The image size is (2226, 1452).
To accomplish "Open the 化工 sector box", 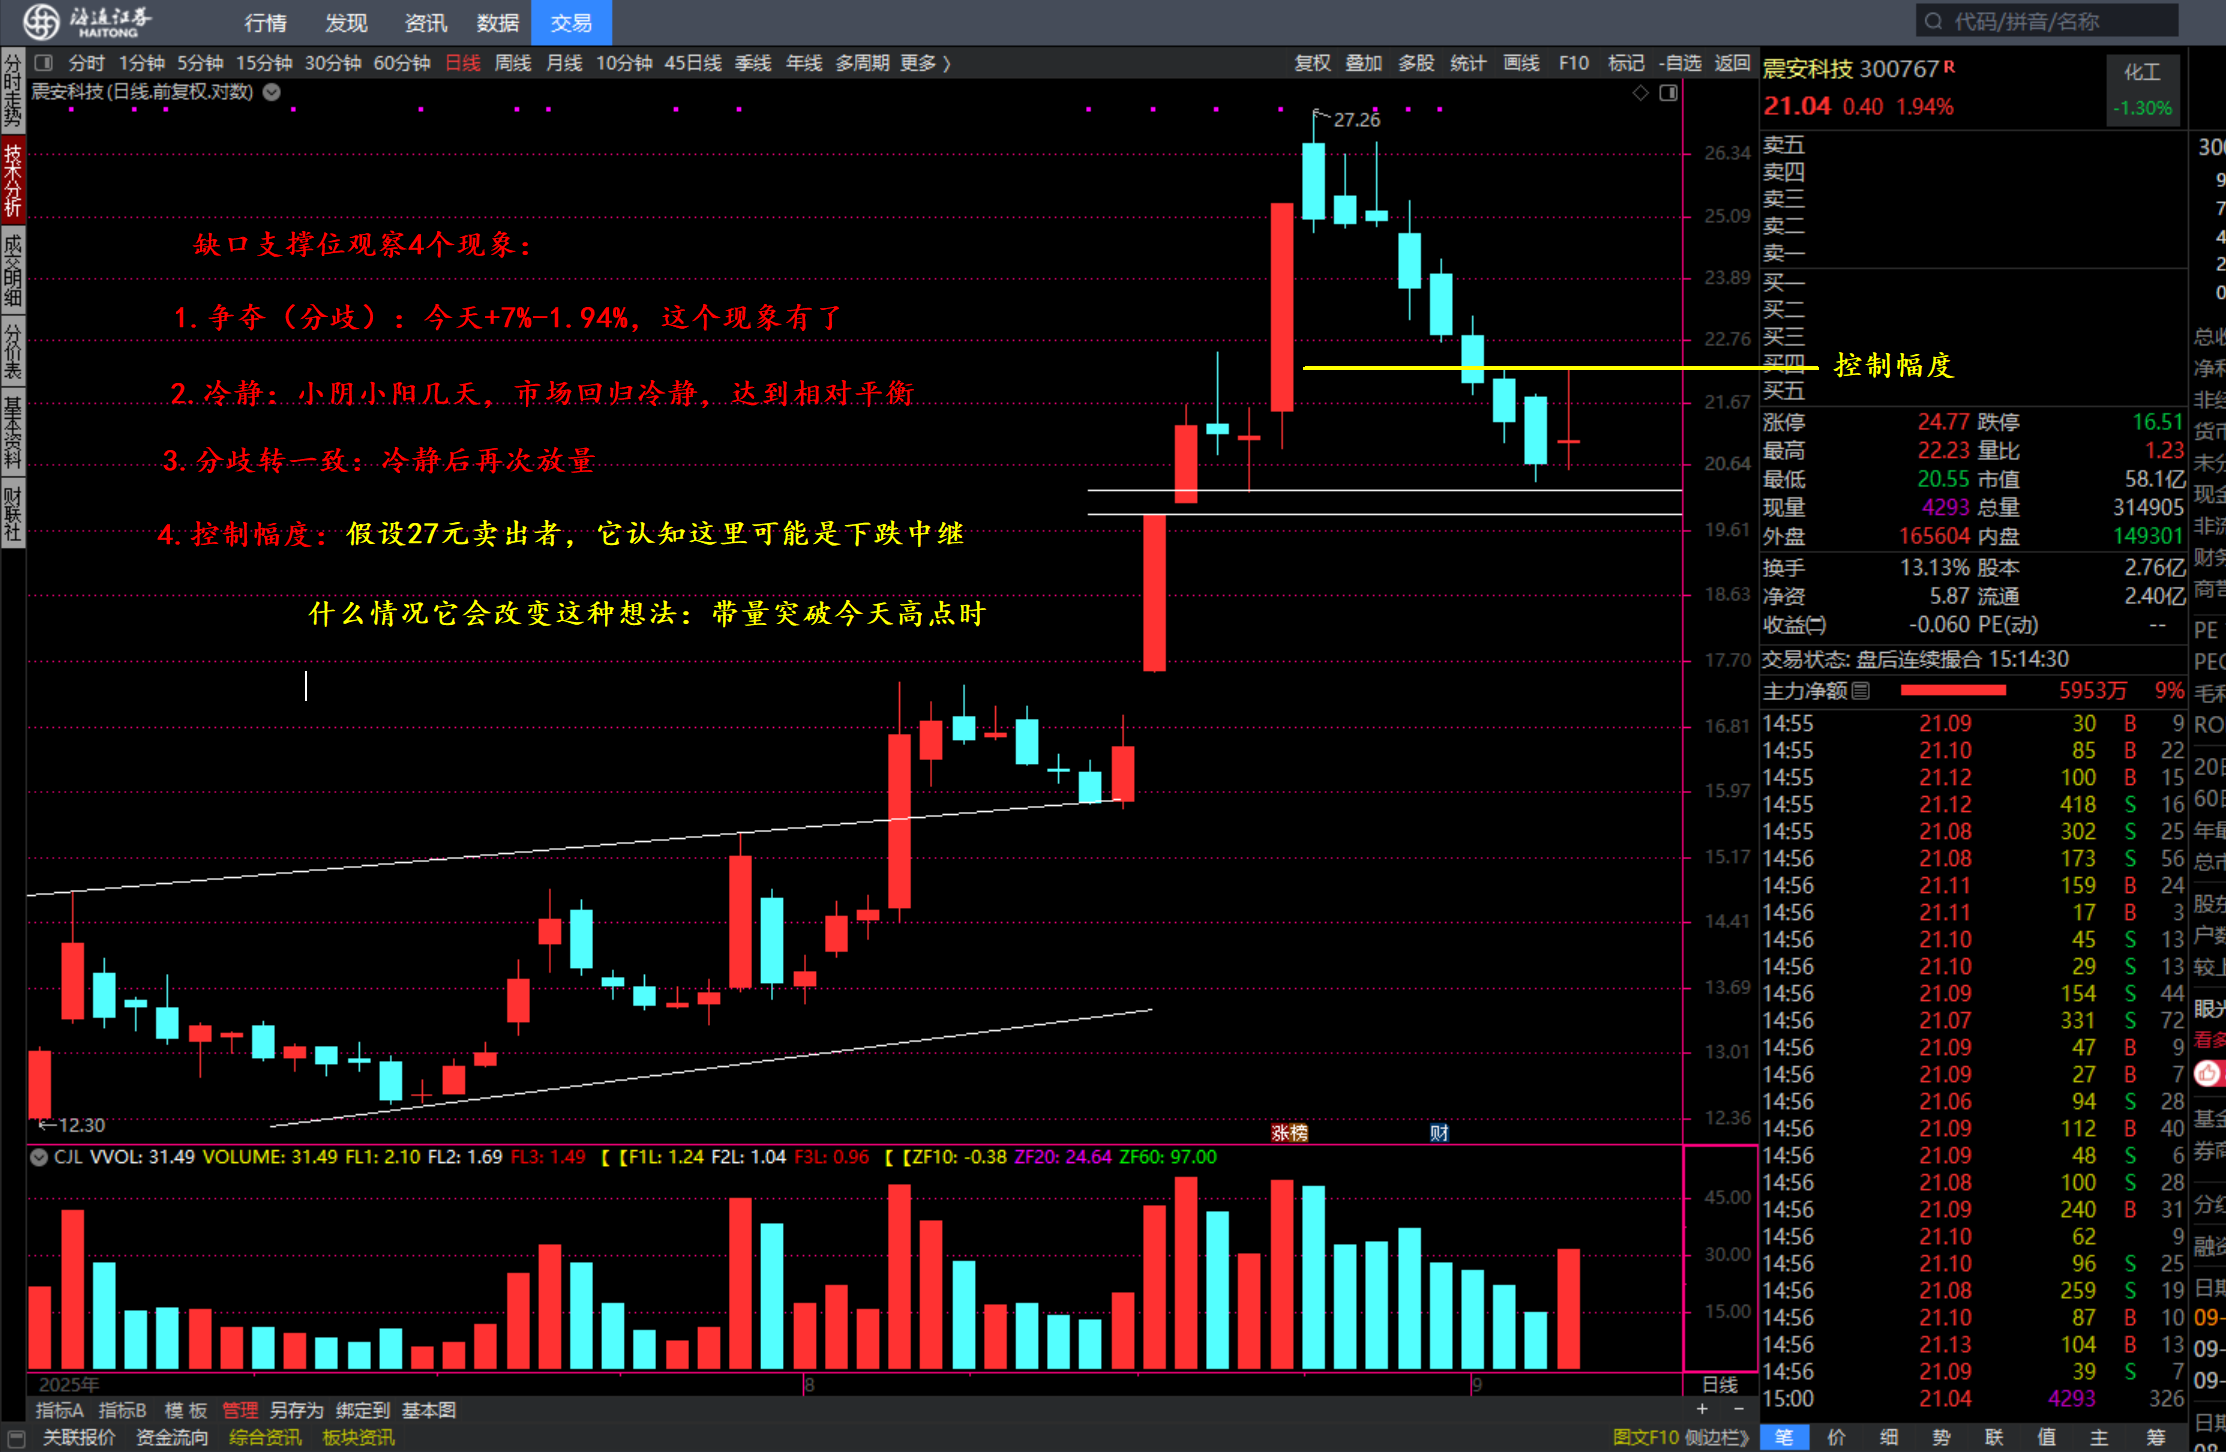I will click(2142, 89).
